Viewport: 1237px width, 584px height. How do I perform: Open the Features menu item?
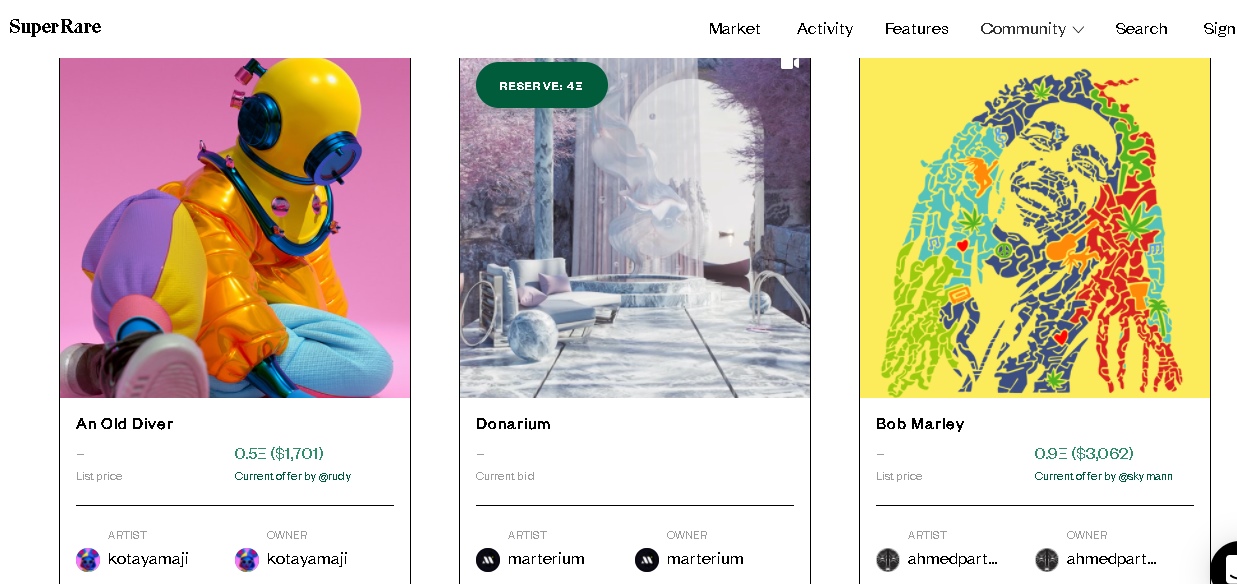916,29
